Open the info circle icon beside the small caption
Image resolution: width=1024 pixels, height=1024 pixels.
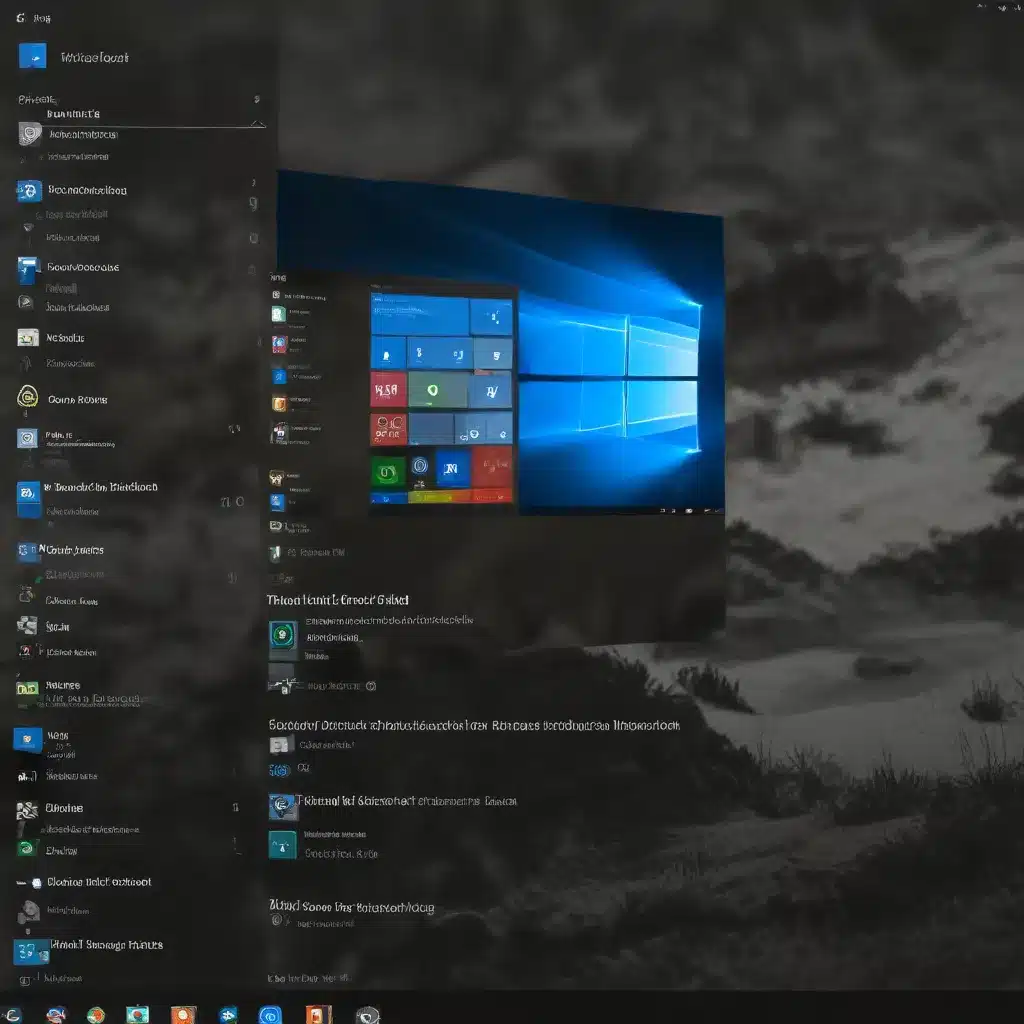371,686
